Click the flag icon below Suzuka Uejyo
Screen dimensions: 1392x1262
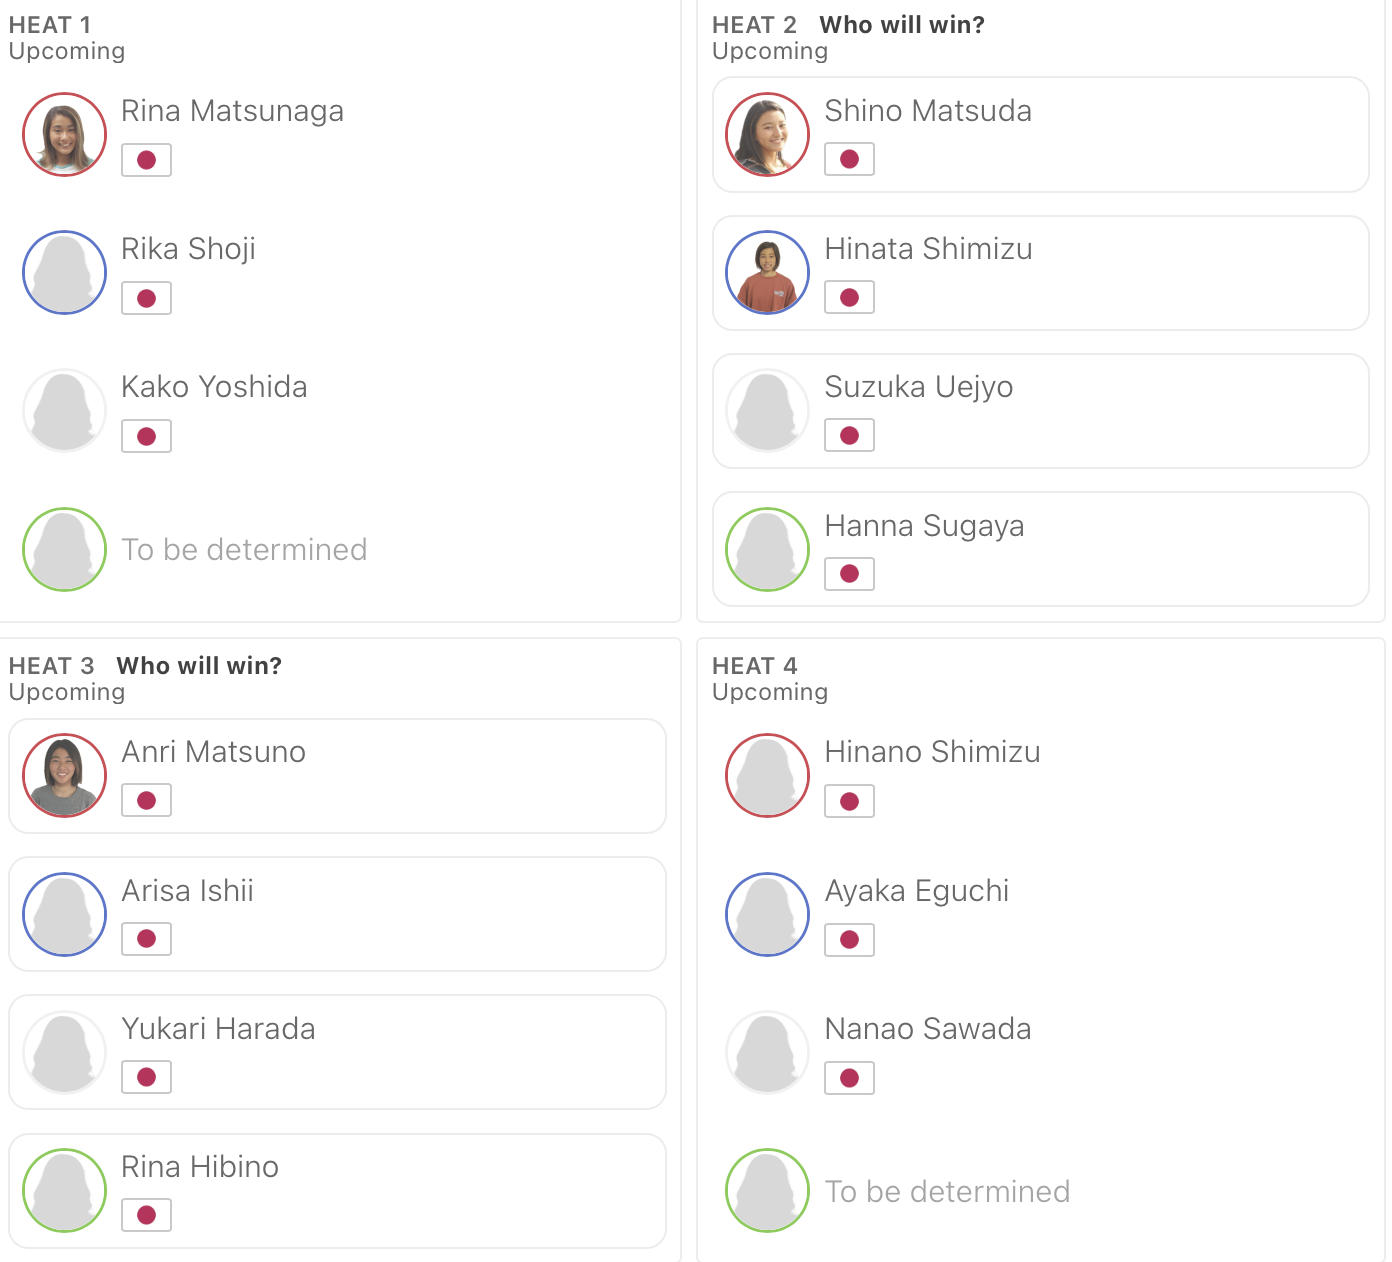pos(850,435)
